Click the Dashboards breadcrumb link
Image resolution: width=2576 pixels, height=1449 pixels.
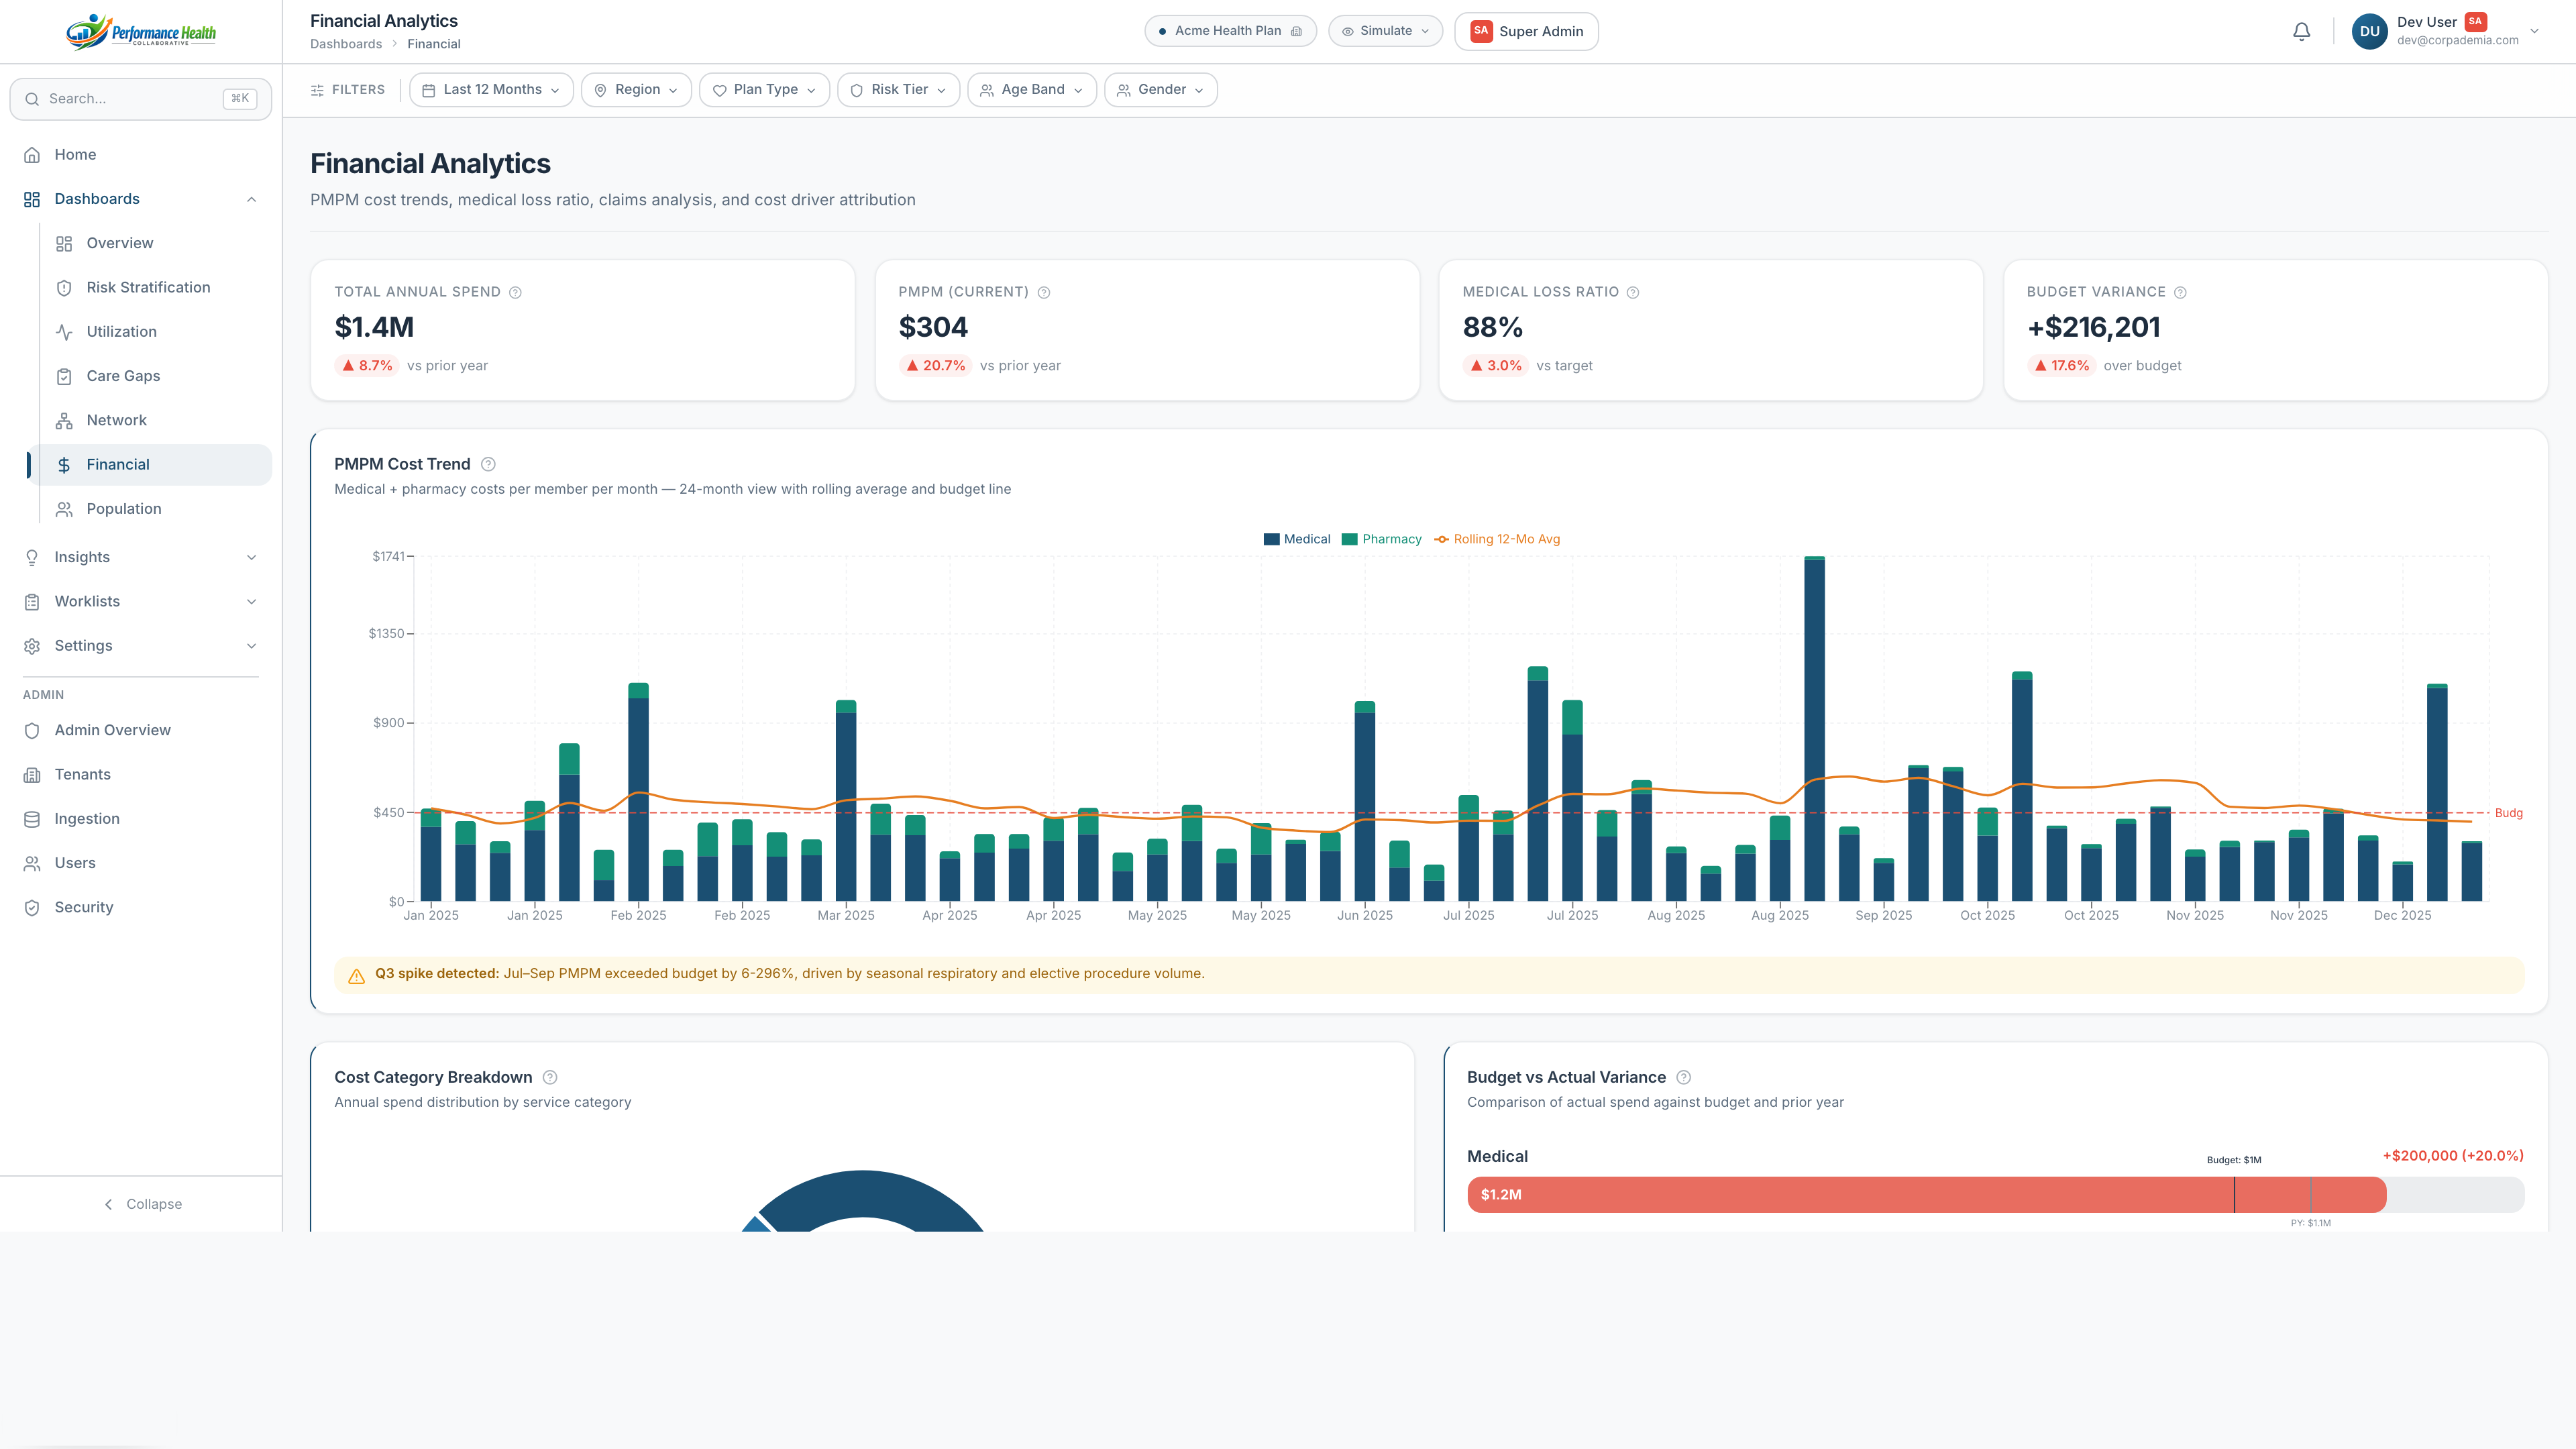click(346, 44)
